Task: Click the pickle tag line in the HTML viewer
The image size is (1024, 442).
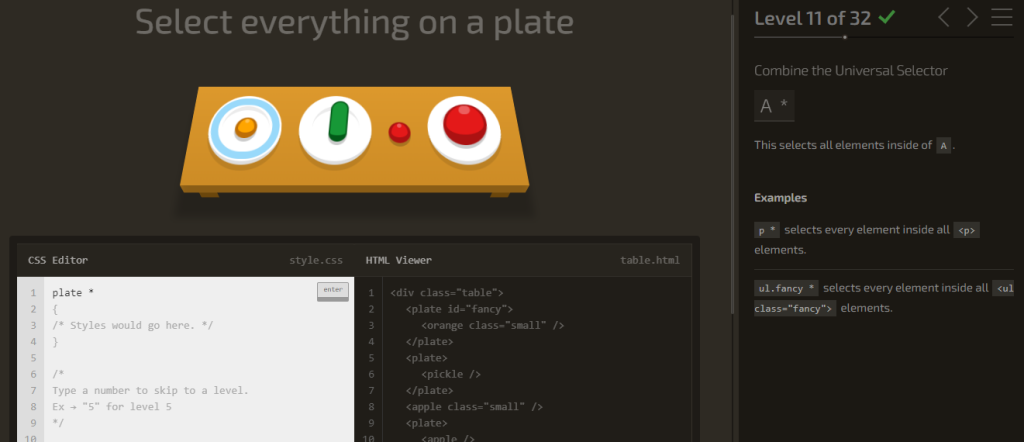Action: (451, 374)
